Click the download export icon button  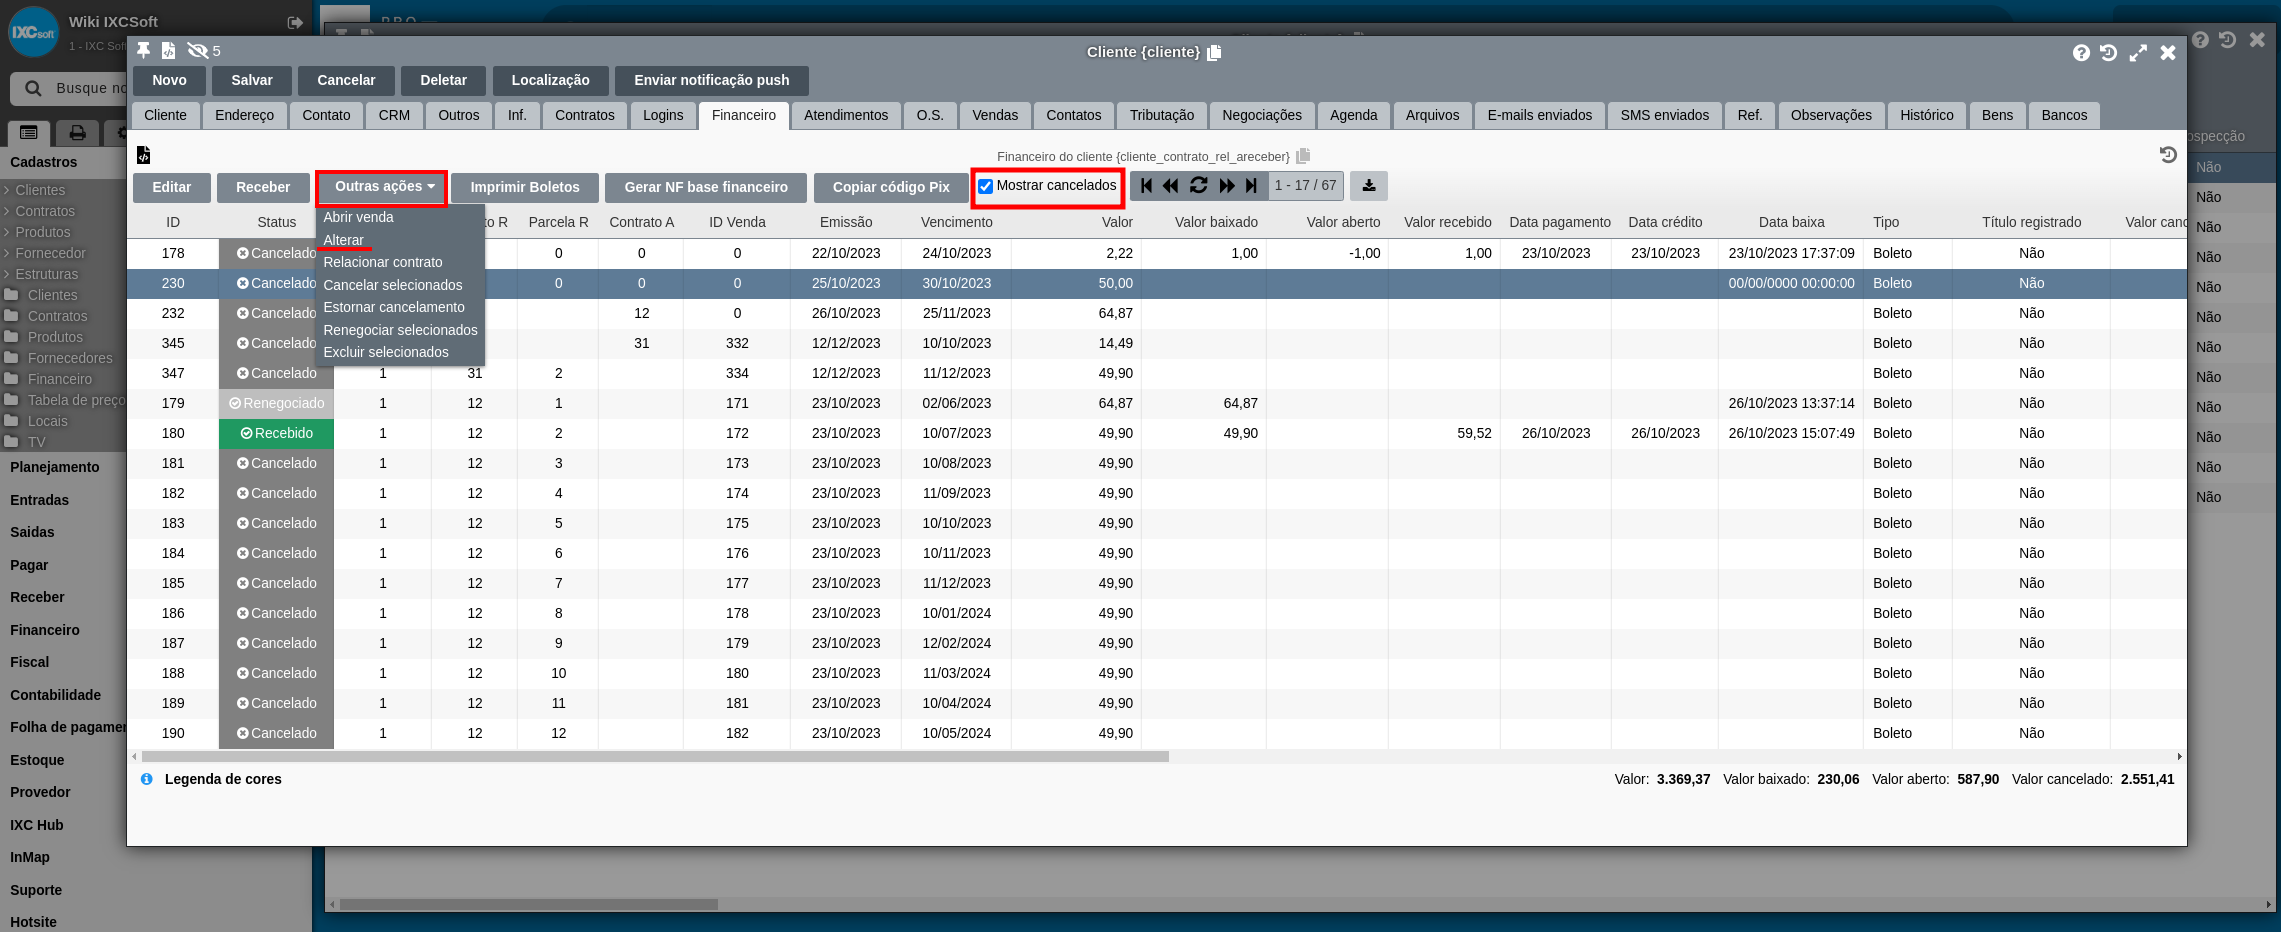tap(1368, 185)
